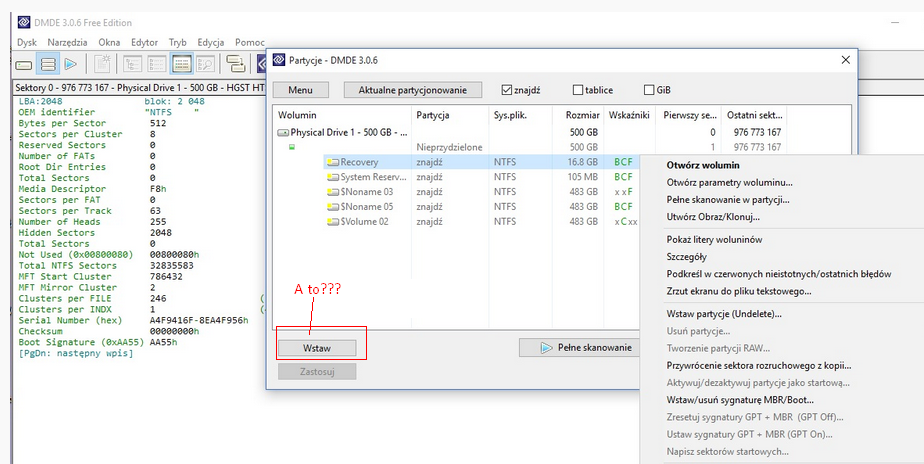Select the disk editor view icon

coord(182,64)
